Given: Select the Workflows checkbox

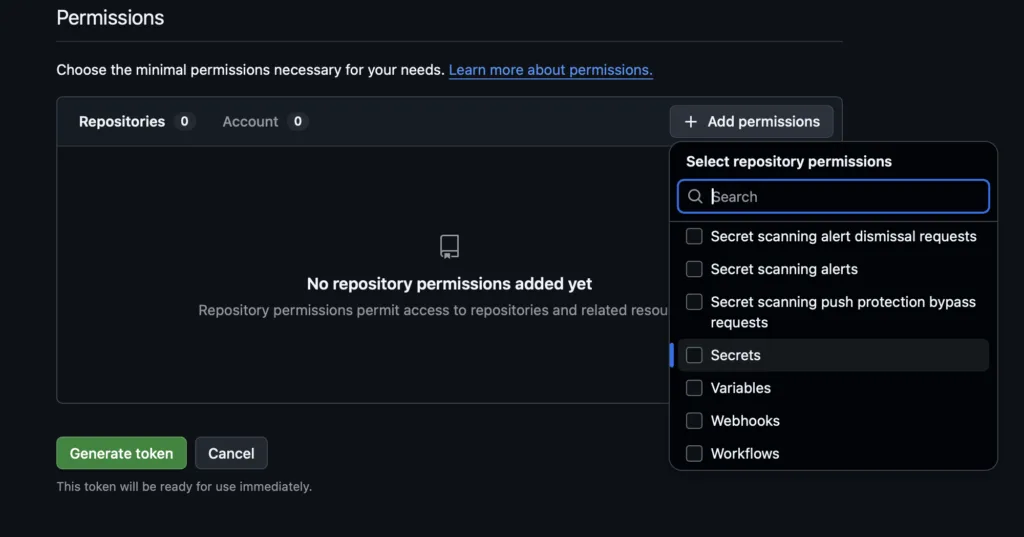Looking at the screenshot, I should [x=694, y=454].
